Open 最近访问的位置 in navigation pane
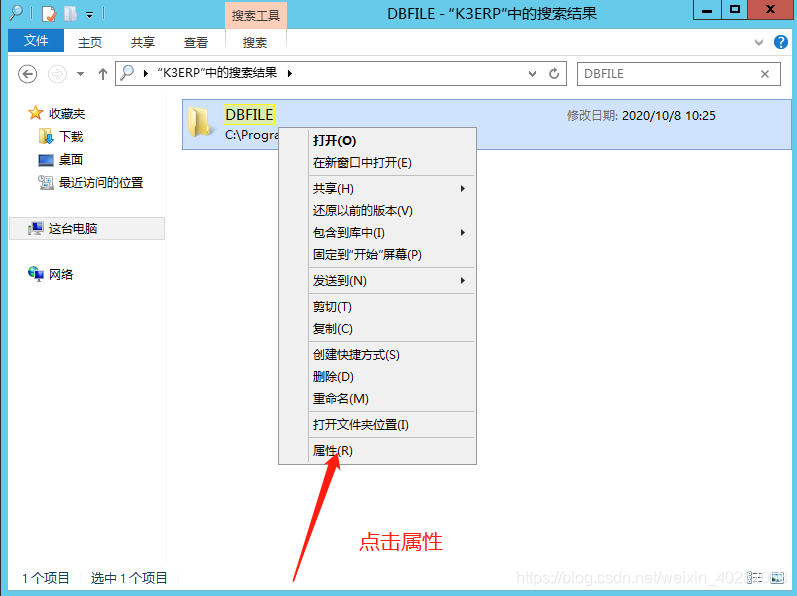Viewport: 797px width, 596px height. [101, 182]
